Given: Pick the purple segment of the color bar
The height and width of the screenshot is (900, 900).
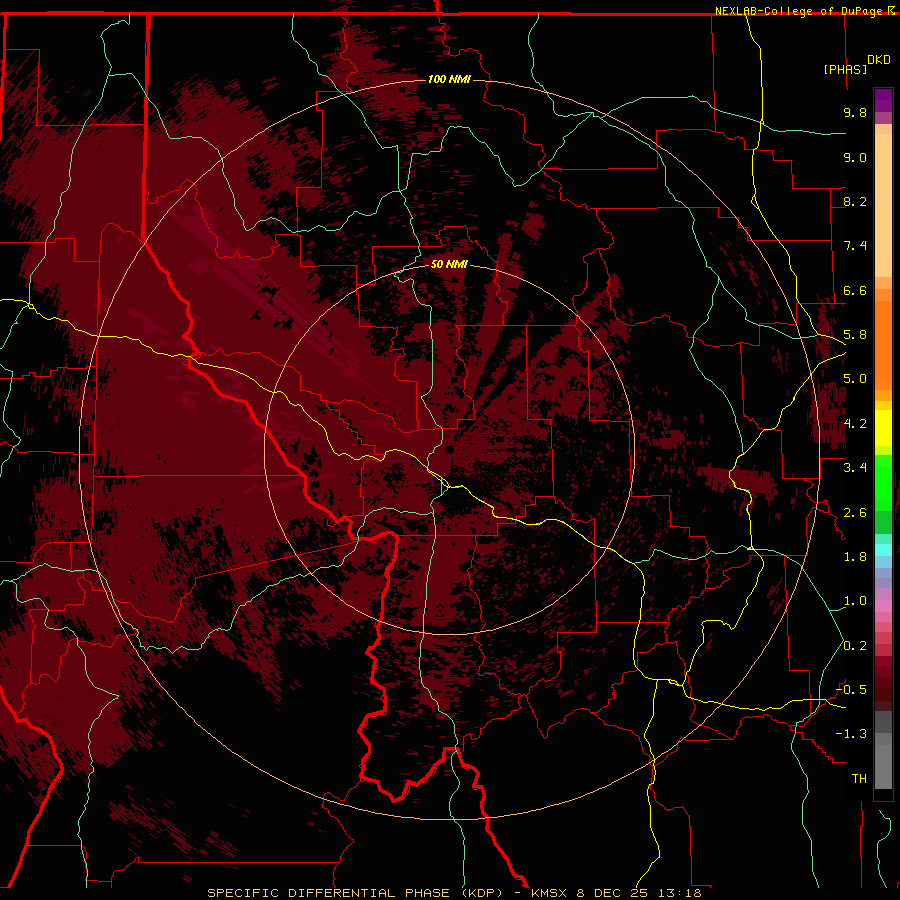Looking at the screenshot, I should [883, 100].
